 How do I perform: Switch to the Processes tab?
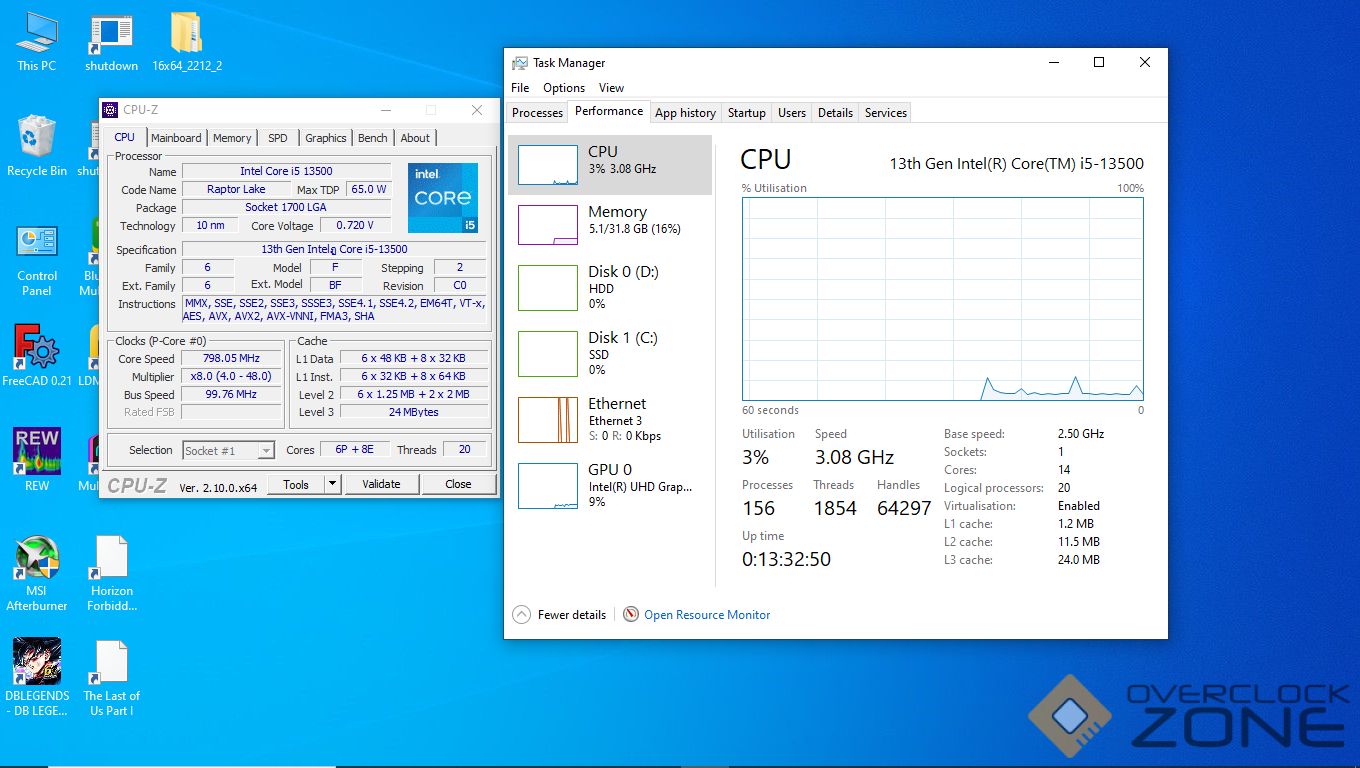coord(538,113)
